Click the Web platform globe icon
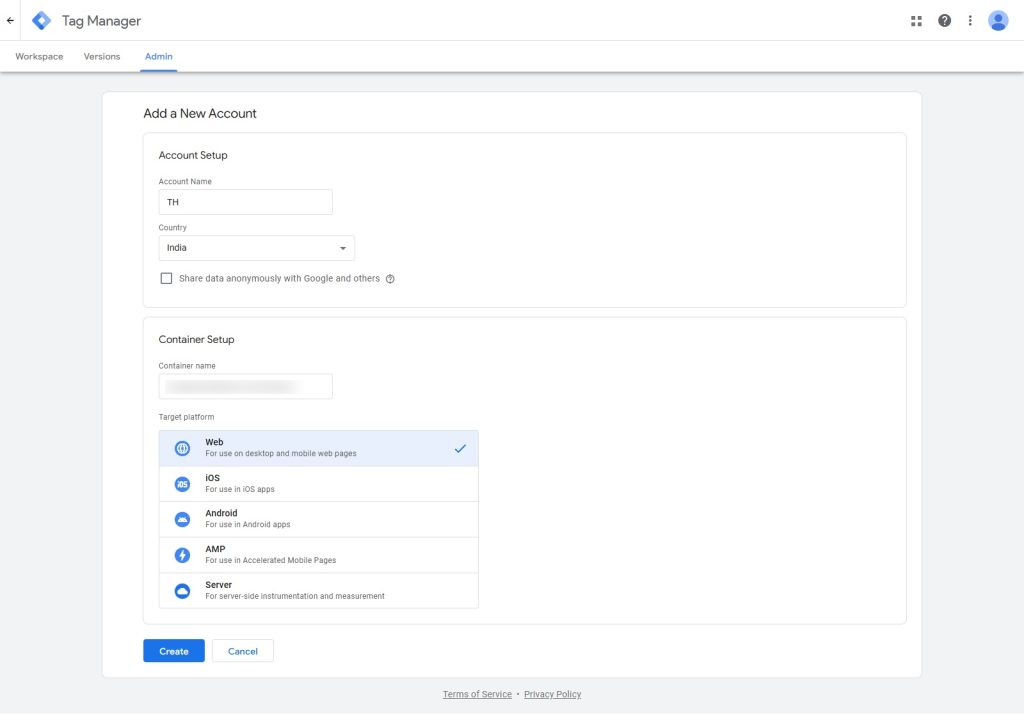 [182, 448]
